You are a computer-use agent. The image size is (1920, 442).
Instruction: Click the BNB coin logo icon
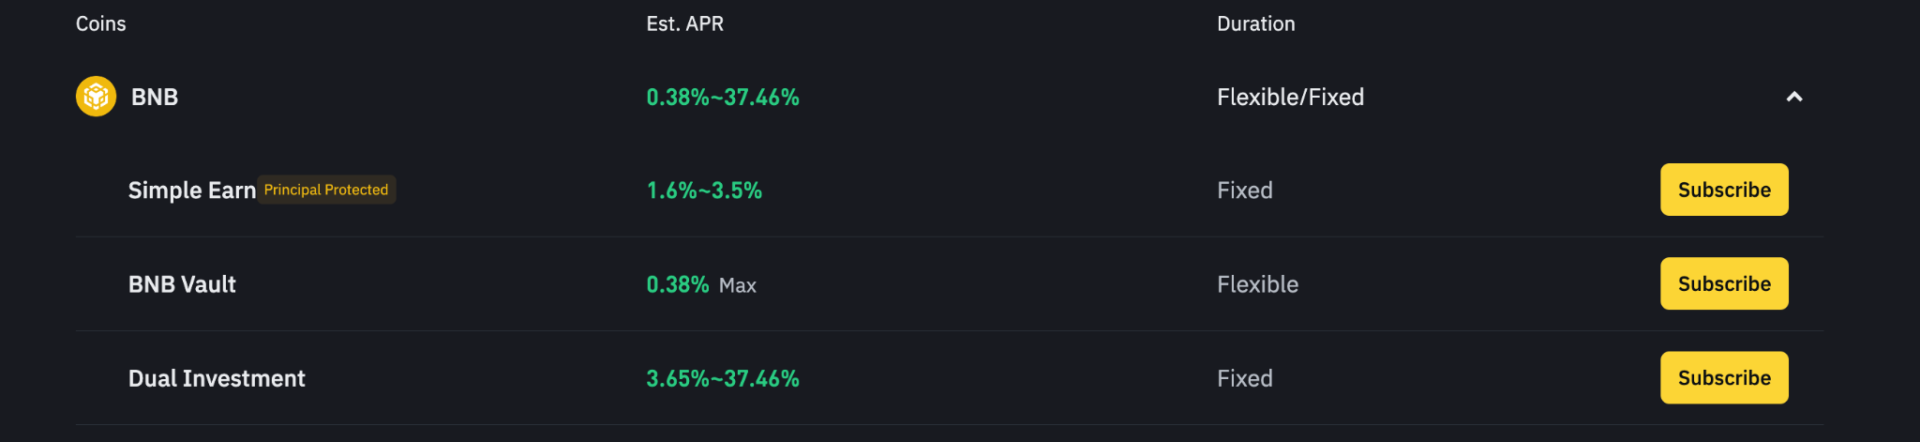[x=96, y=97]
